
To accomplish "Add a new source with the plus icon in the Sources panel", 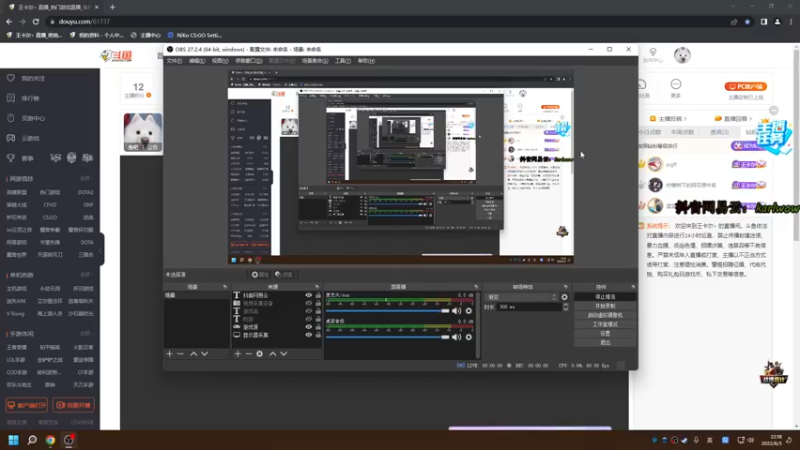I will pos(237,354).
